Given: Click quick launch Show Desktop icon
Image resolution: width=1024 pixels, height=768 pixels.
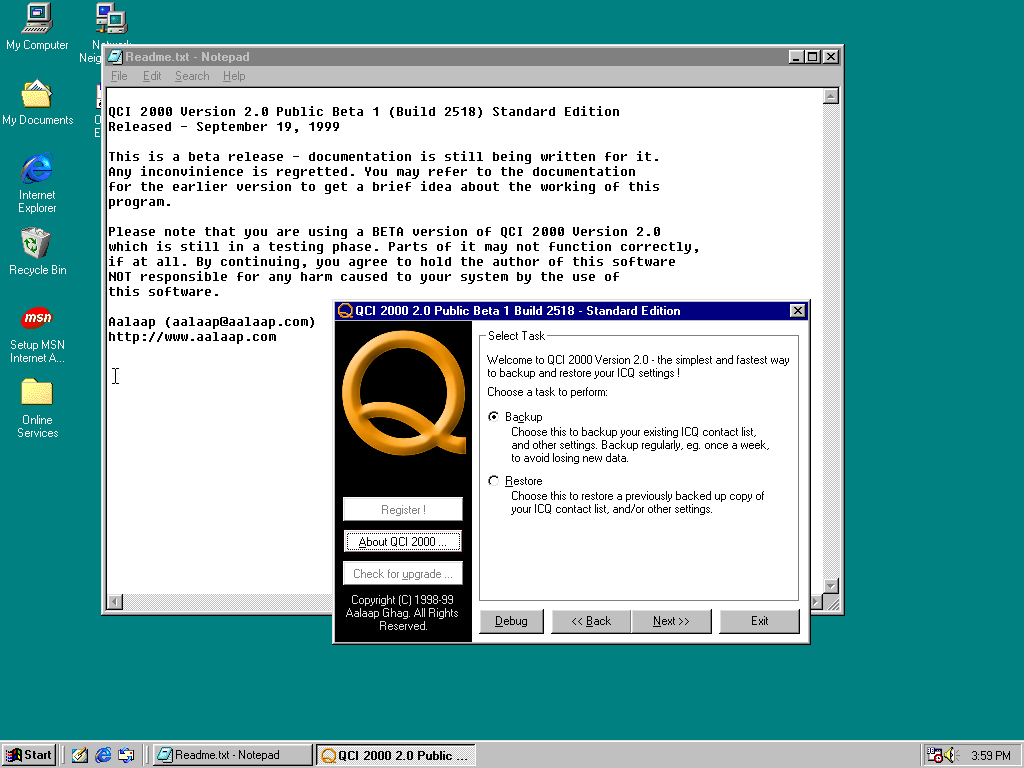Looking at the screenshot, I should (80, 755).
